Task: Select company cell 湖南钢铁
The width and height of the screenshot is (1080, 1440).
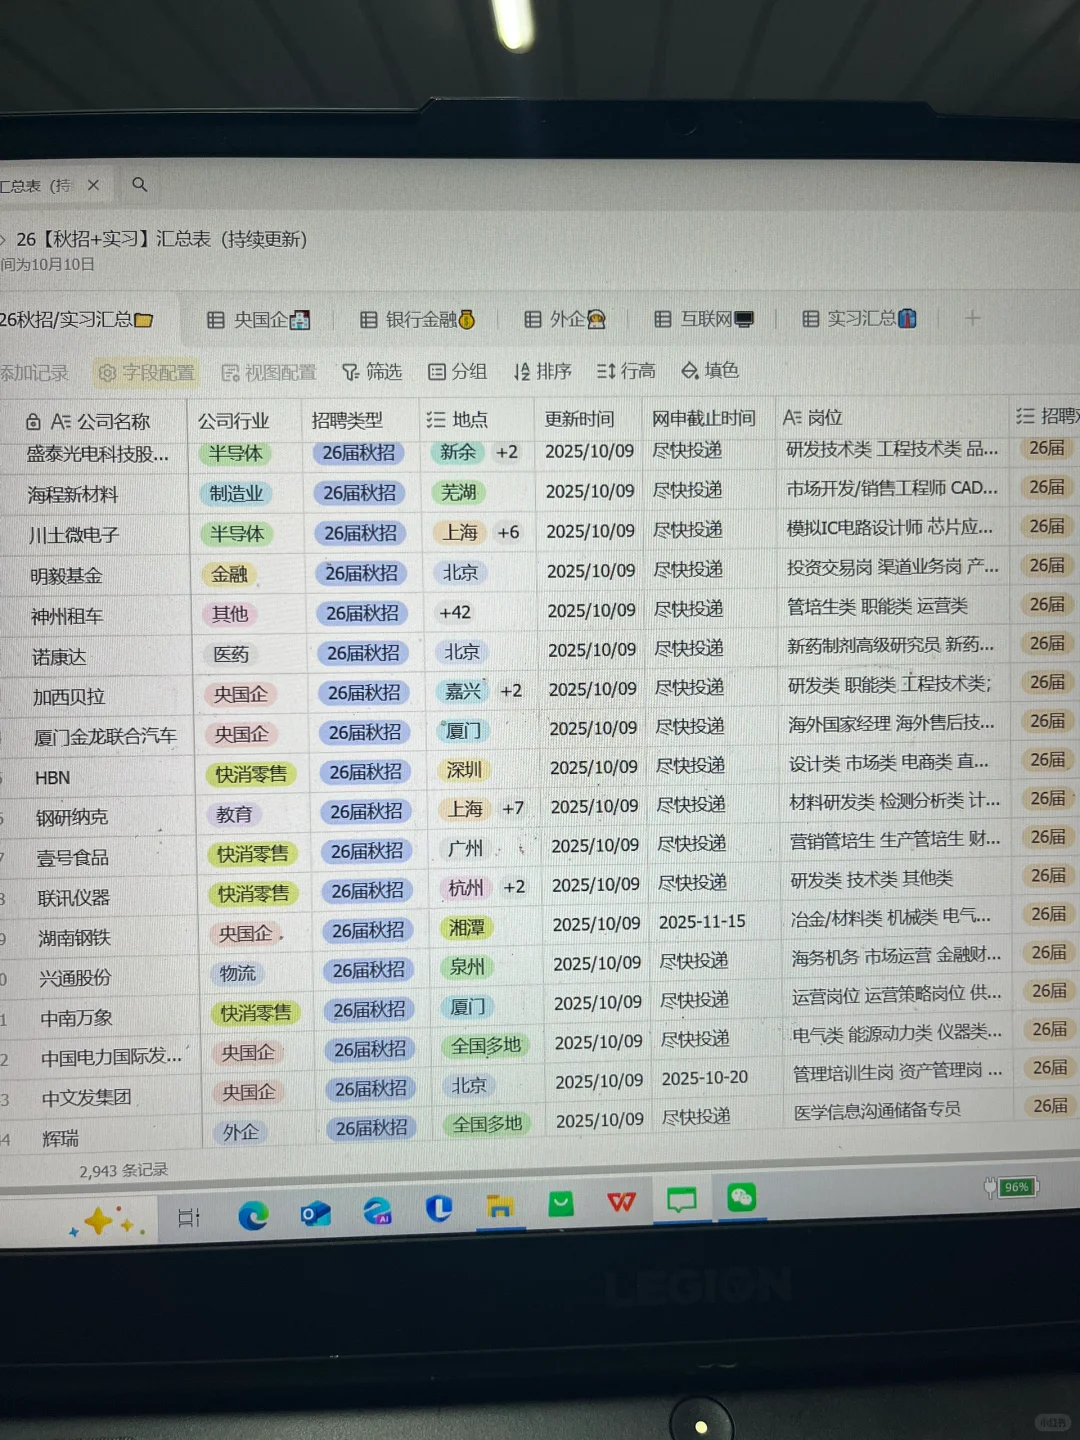Action: coord(75,938)
